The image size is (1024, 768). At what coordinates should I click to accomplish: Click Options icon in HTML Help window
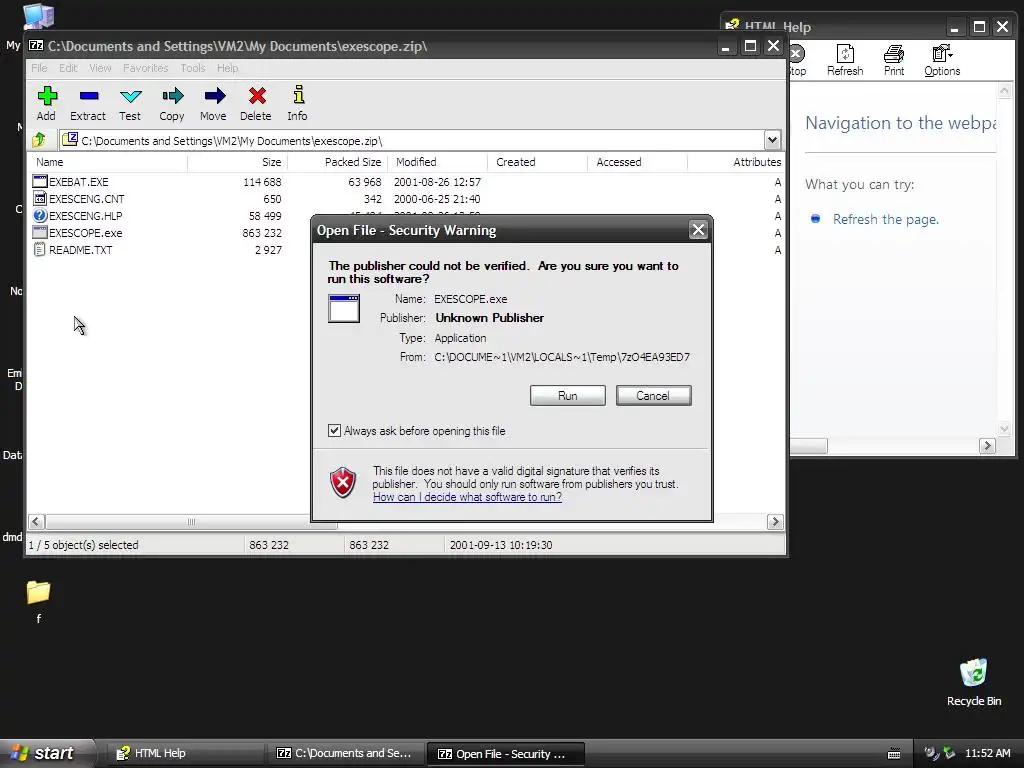[942, 54]
